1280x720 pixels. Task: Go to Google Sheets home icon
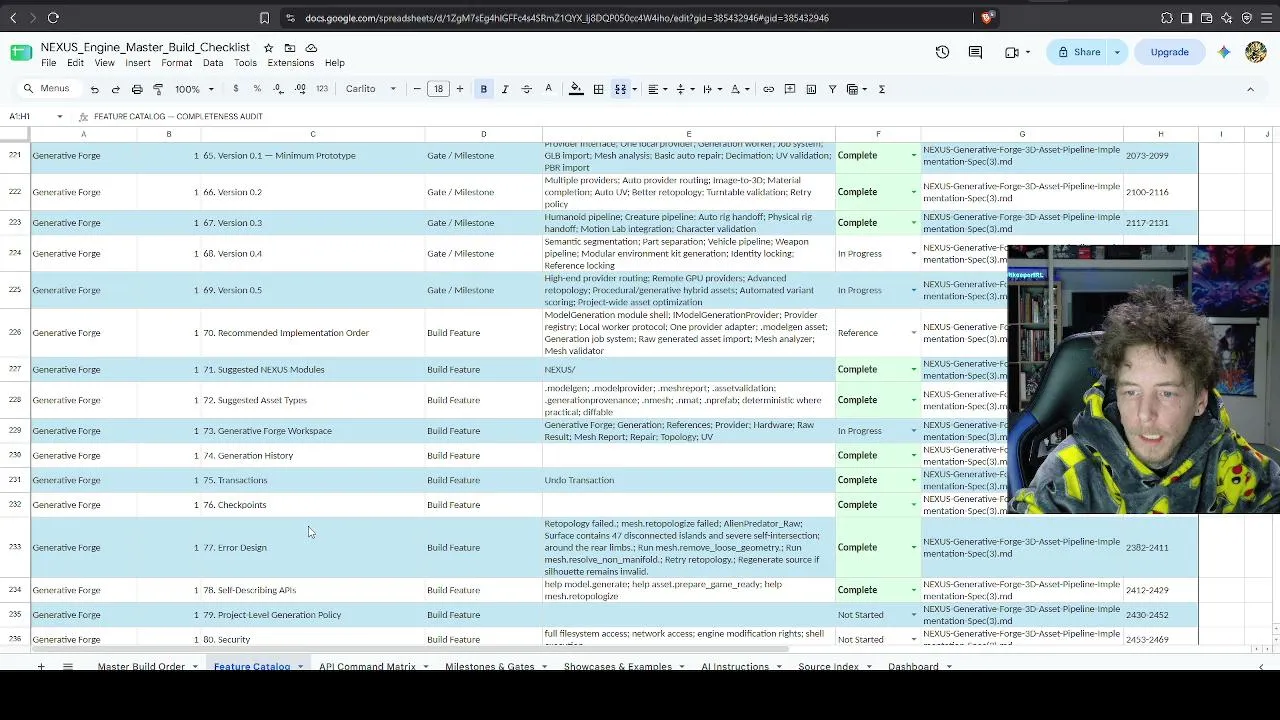click(x=21, y=53)
